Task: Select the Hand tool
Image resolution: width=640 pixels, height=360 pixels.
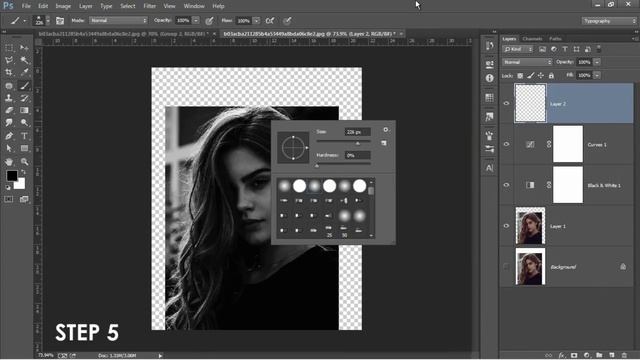Action: click(9, 162)
